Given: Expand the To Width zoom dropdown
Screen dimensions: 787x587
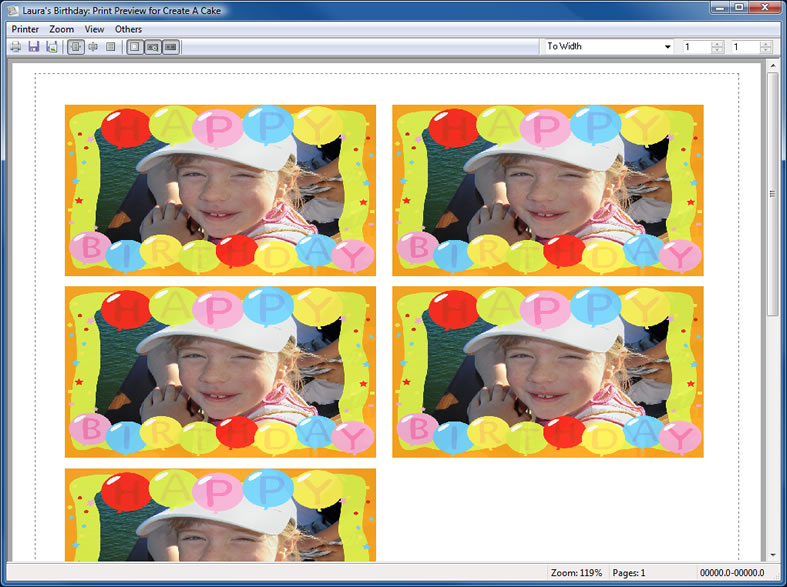Looking at the screenshot, I should pos(668,47).
